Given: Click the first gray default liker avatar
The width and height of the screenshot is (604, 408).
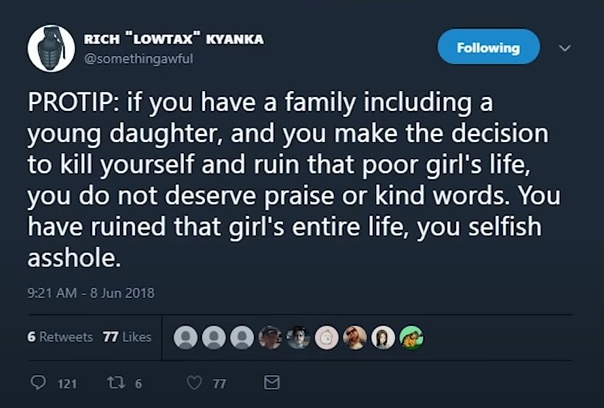Looking at the screenshot, I should click(x=186, y=337).
